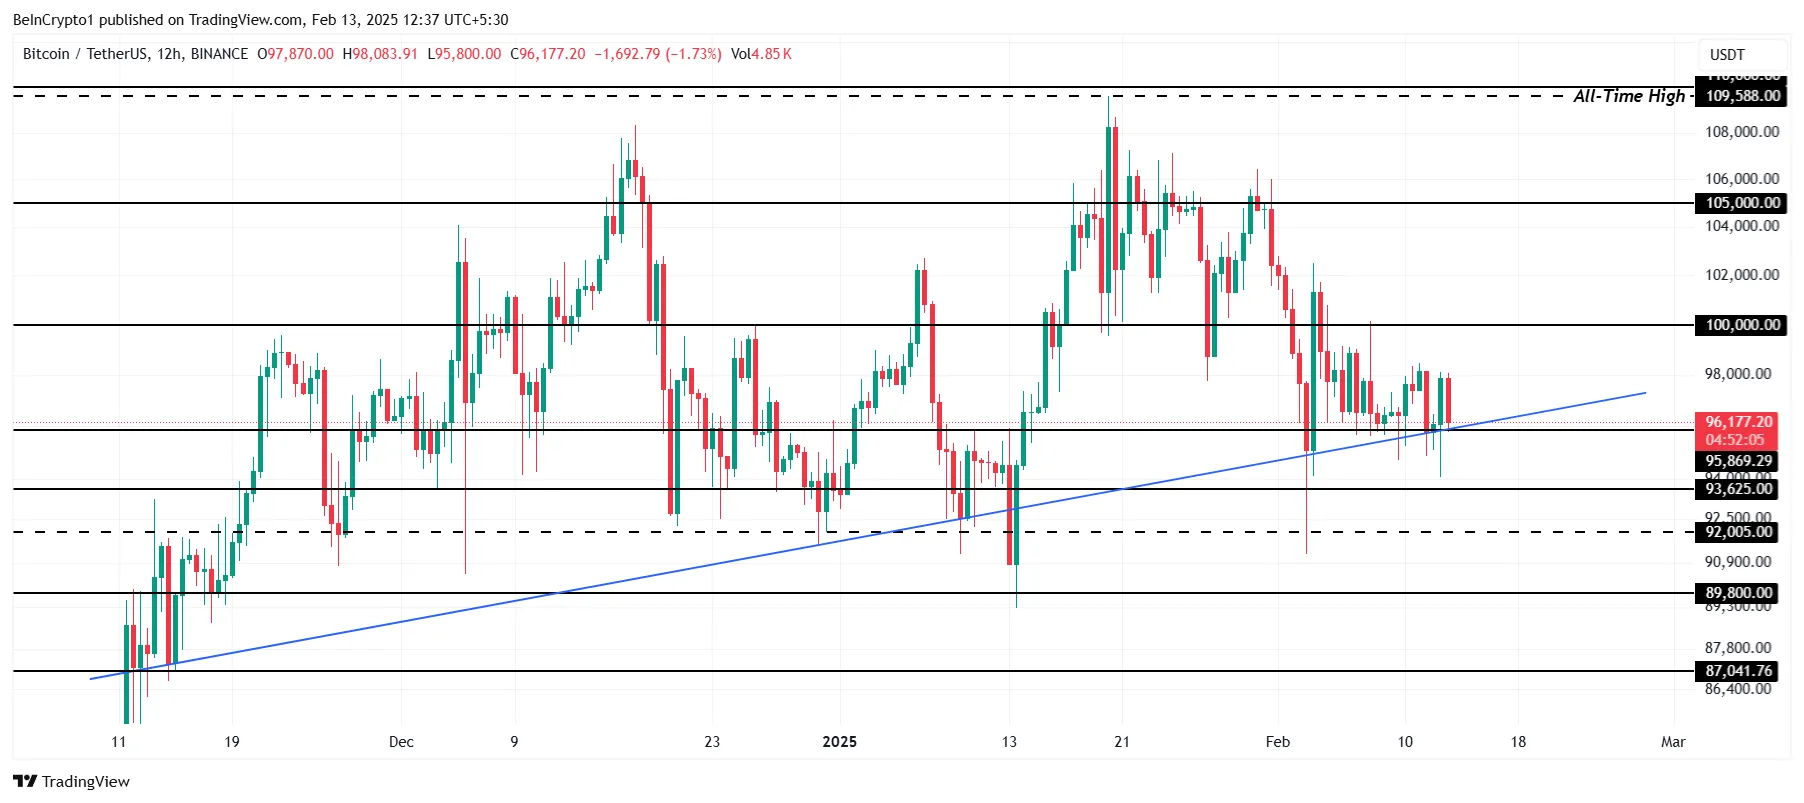
Task: Select the 92,005.00 dashed line label
Action: pos(1738,532)
